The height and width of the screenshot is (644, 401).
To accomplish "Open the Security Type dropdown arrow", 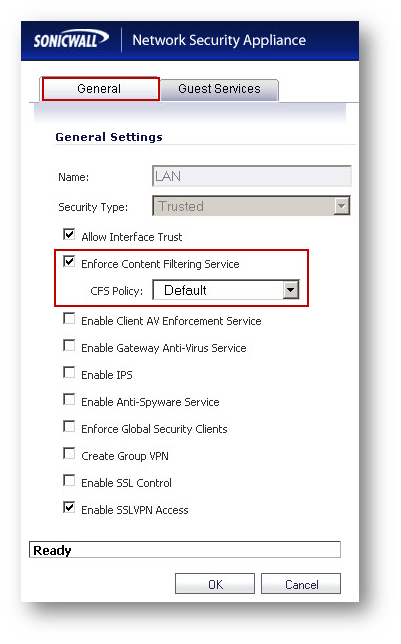I will (341, 206).
